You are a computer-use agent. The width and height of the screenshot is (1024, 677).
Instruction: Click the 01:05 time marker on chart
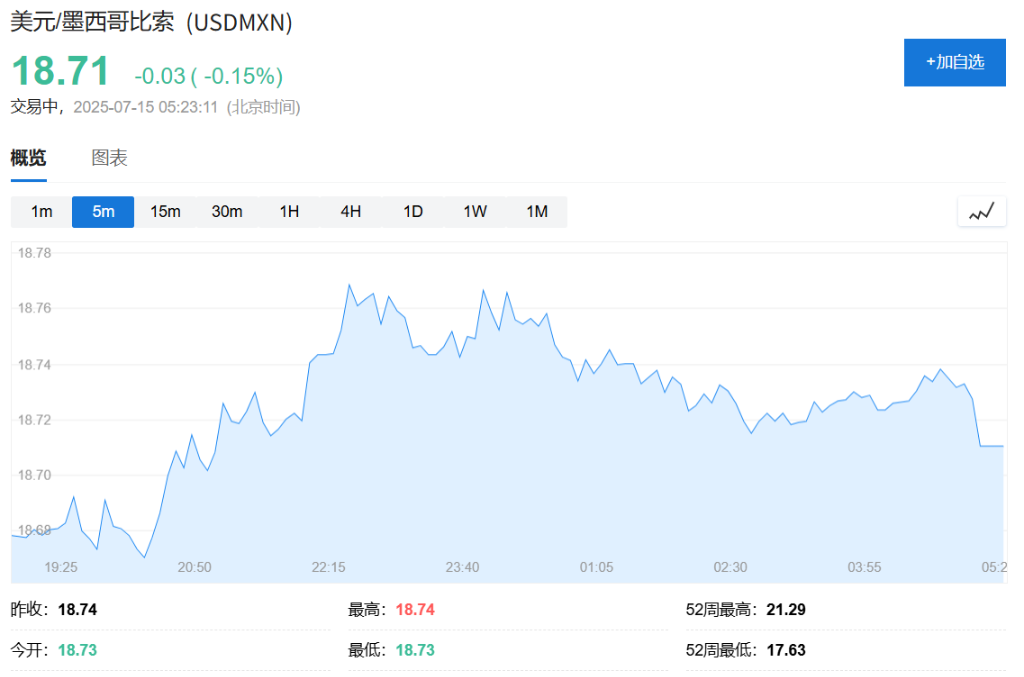(596, 567)
